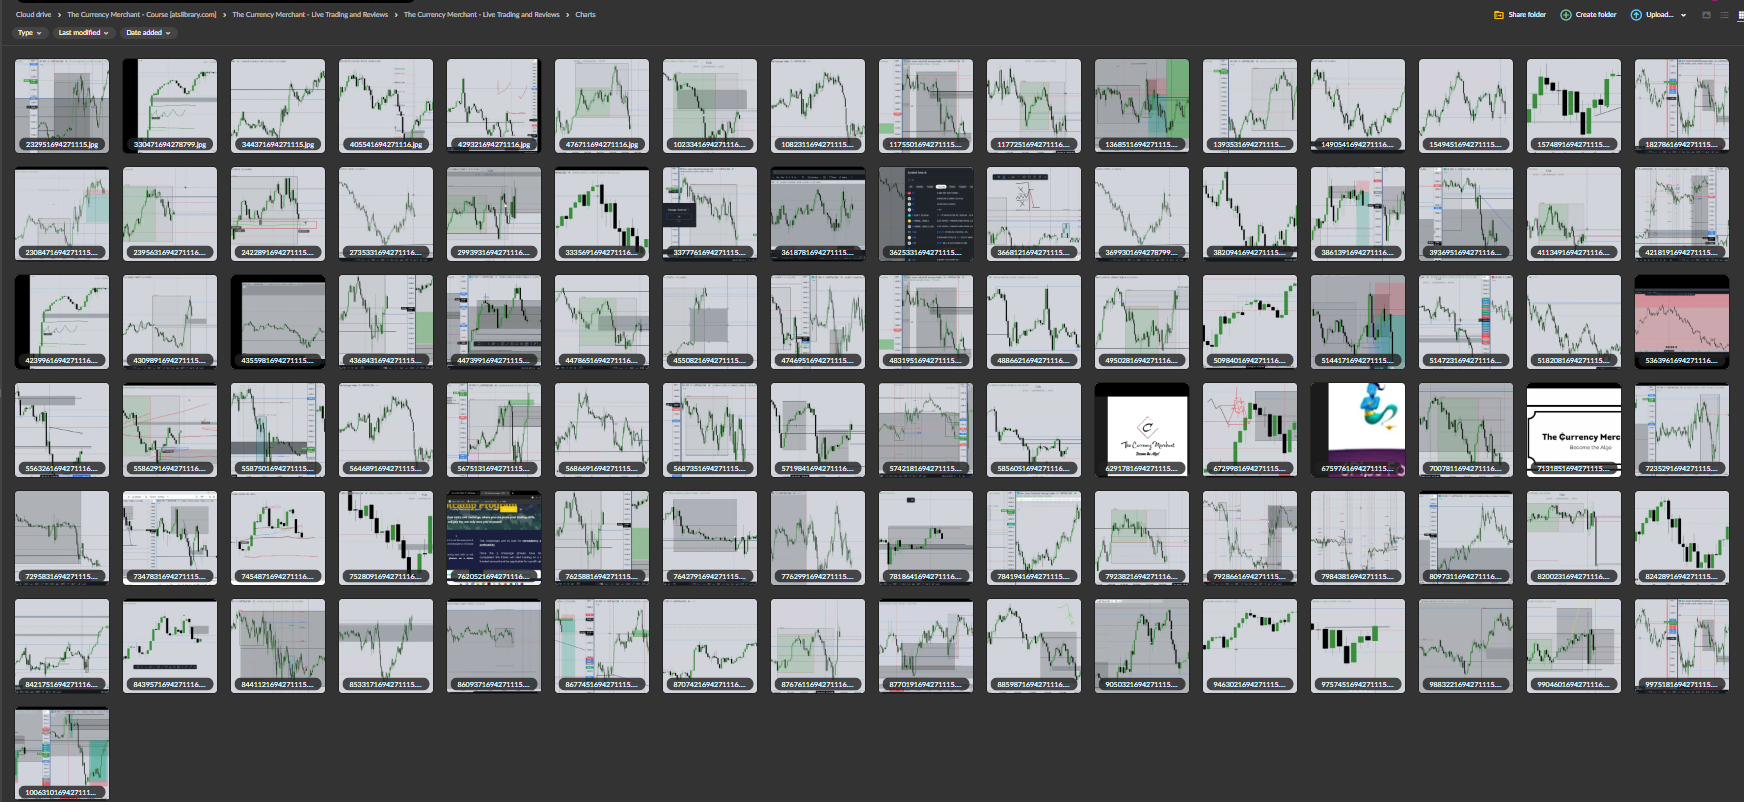This screenshot has height=802, width=1744.
Task: Switch to list view icon
Action: [x=1725, y=15]
